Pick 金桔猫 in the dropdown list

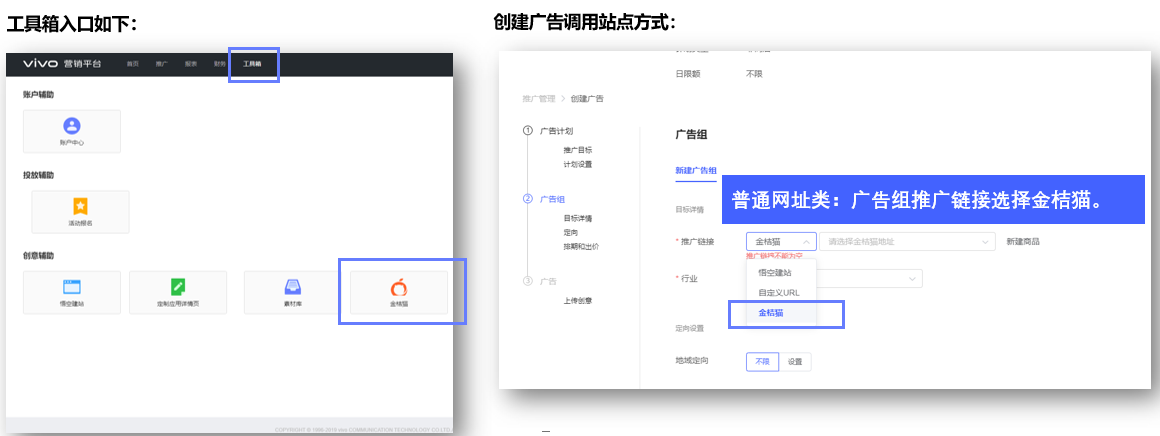(771, 313)
